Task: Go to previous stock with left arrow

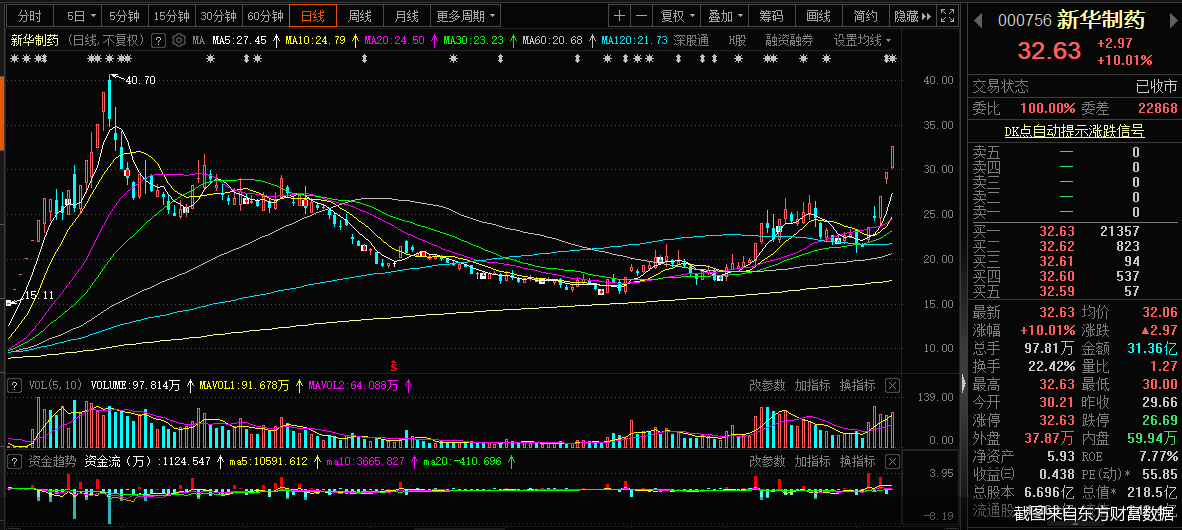Action: (977, 21)
